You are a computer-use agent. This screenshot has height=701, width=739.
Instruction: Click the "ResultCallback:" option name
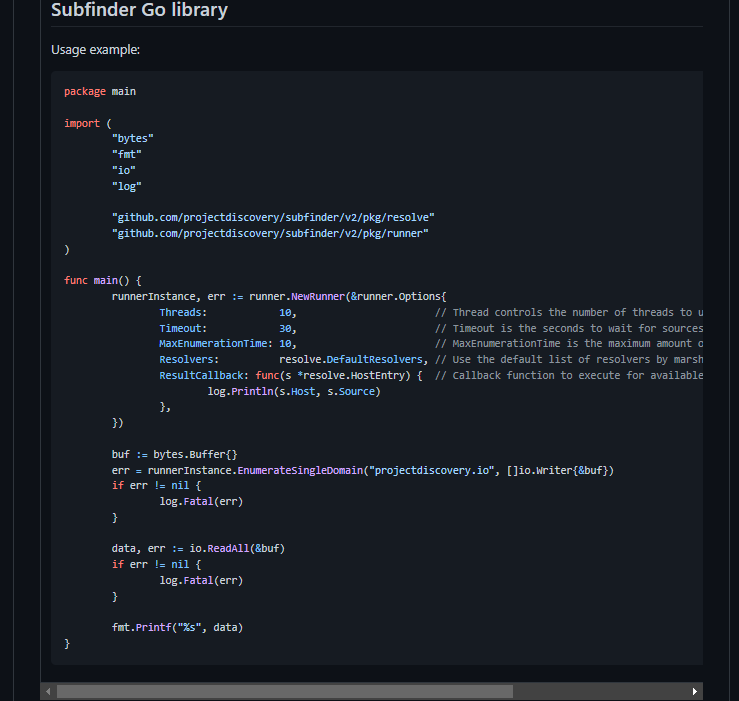[x=204, y=376]
